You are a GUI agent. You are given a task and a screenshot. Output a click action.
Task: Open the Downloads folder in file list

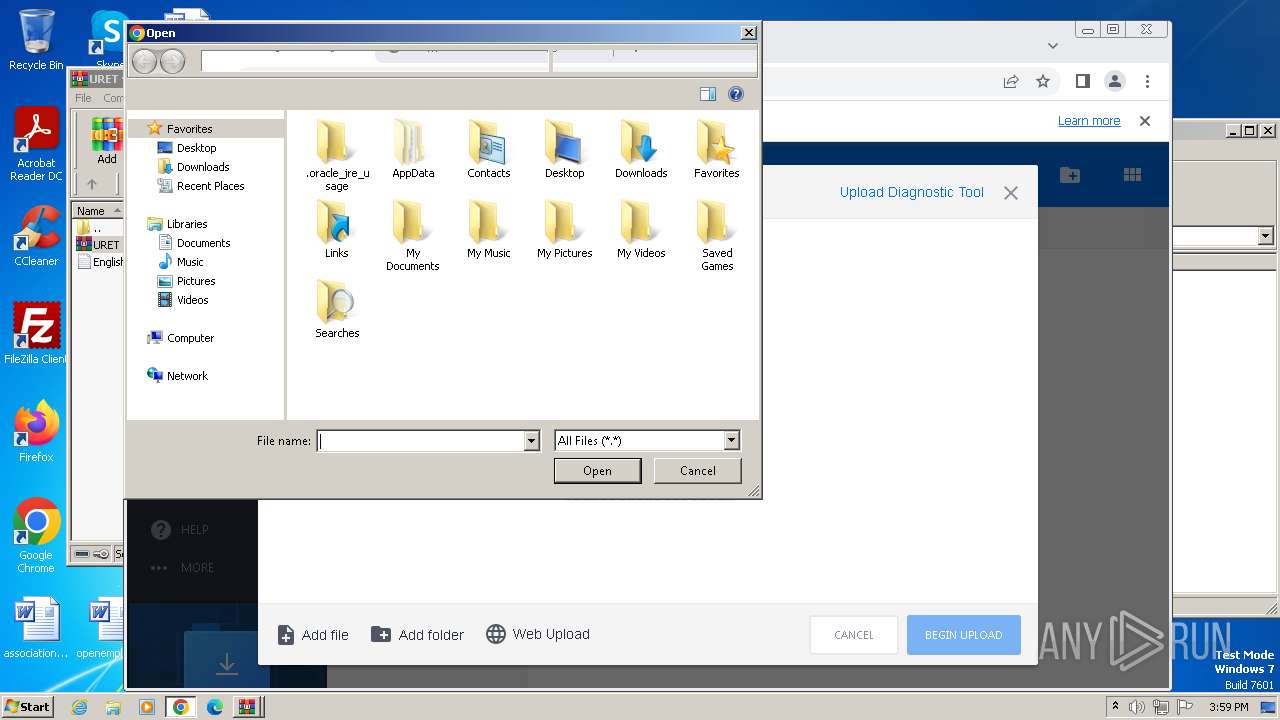[x=641, y=150]
